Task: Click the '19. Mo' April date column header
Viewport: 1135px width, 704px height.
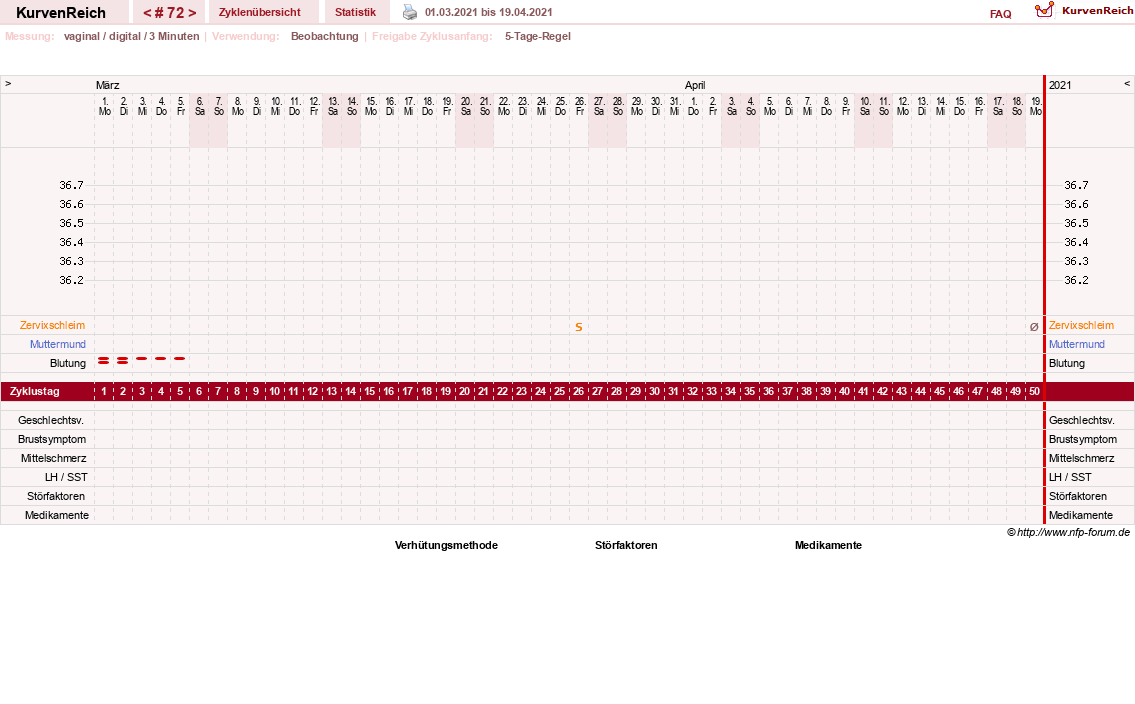Action: tap(1036, 106)
